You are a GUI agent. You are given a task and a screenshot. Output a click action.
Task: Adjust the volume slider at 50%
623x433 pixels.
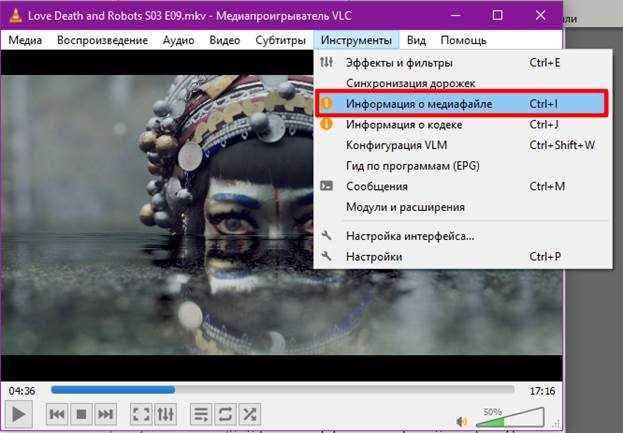point(510,417)
